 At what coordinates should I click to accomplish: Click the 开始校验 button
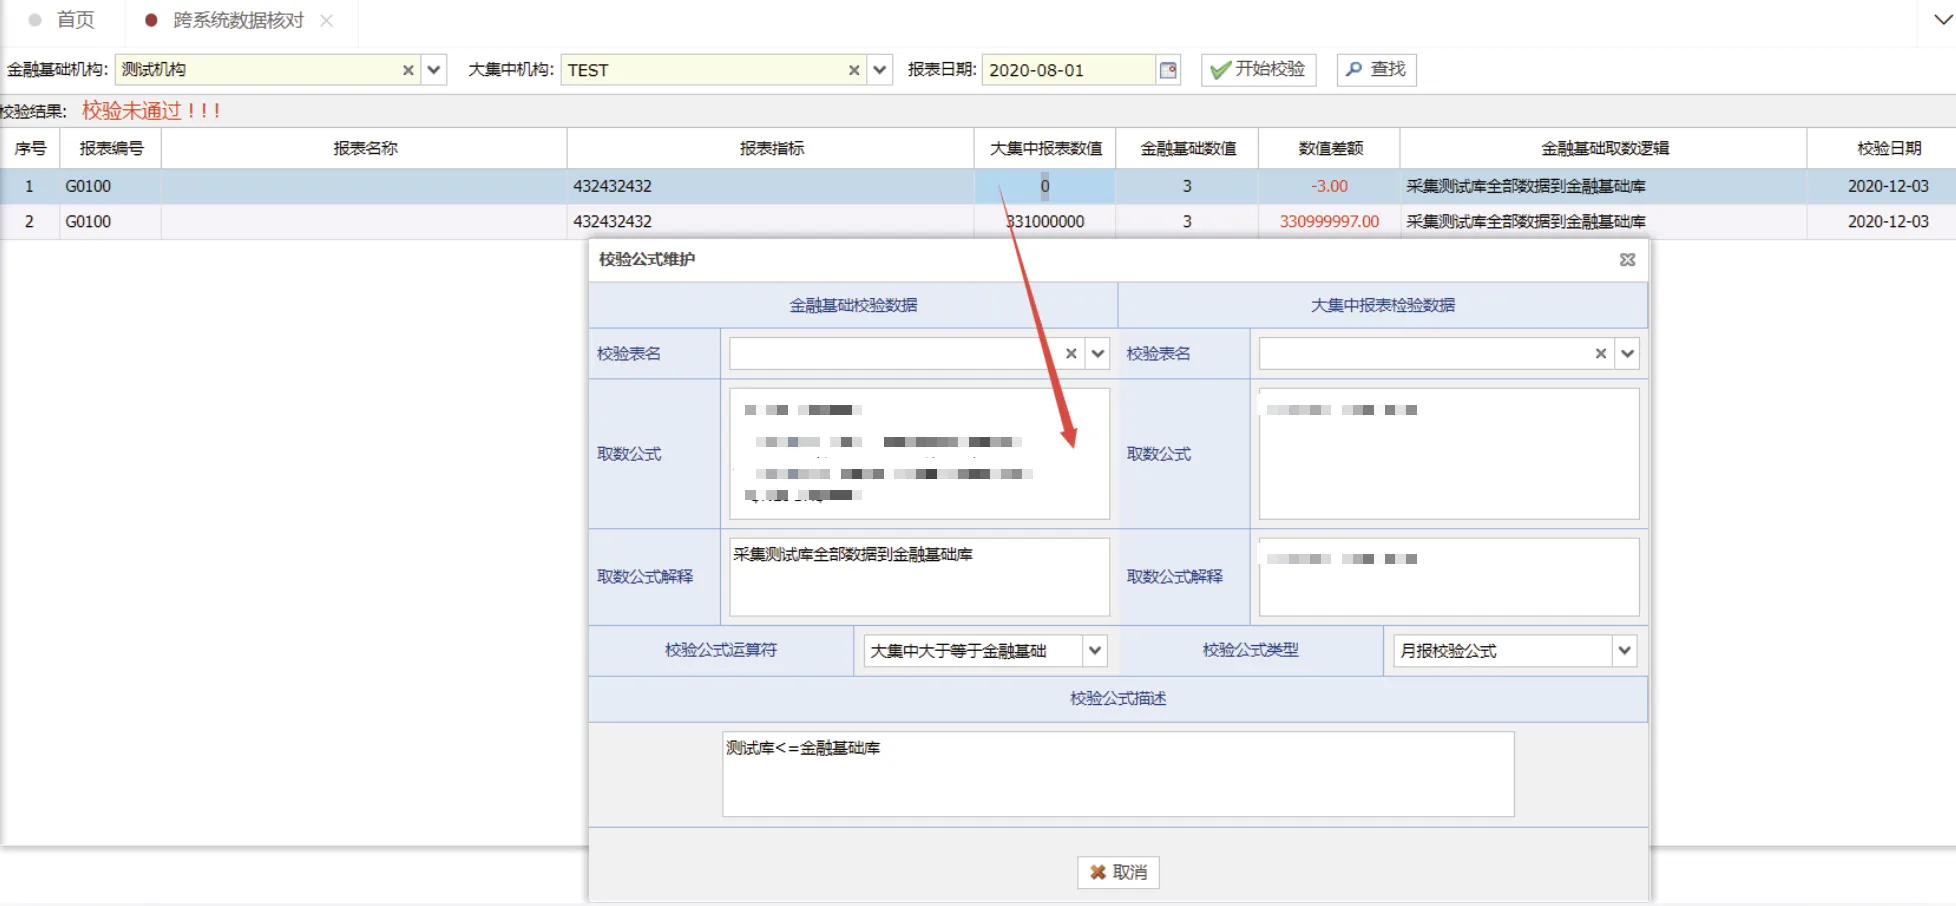(1258, 69)
